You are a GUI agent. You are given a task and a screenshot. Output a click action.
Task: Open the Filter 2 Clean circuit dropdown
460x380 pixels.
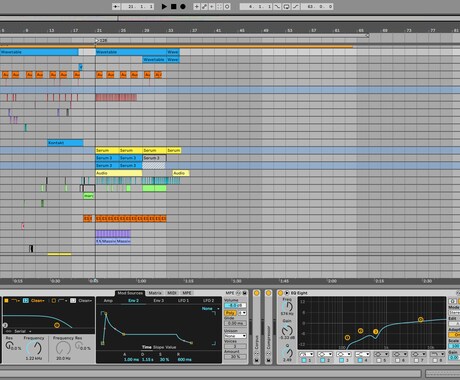point(85,301)
